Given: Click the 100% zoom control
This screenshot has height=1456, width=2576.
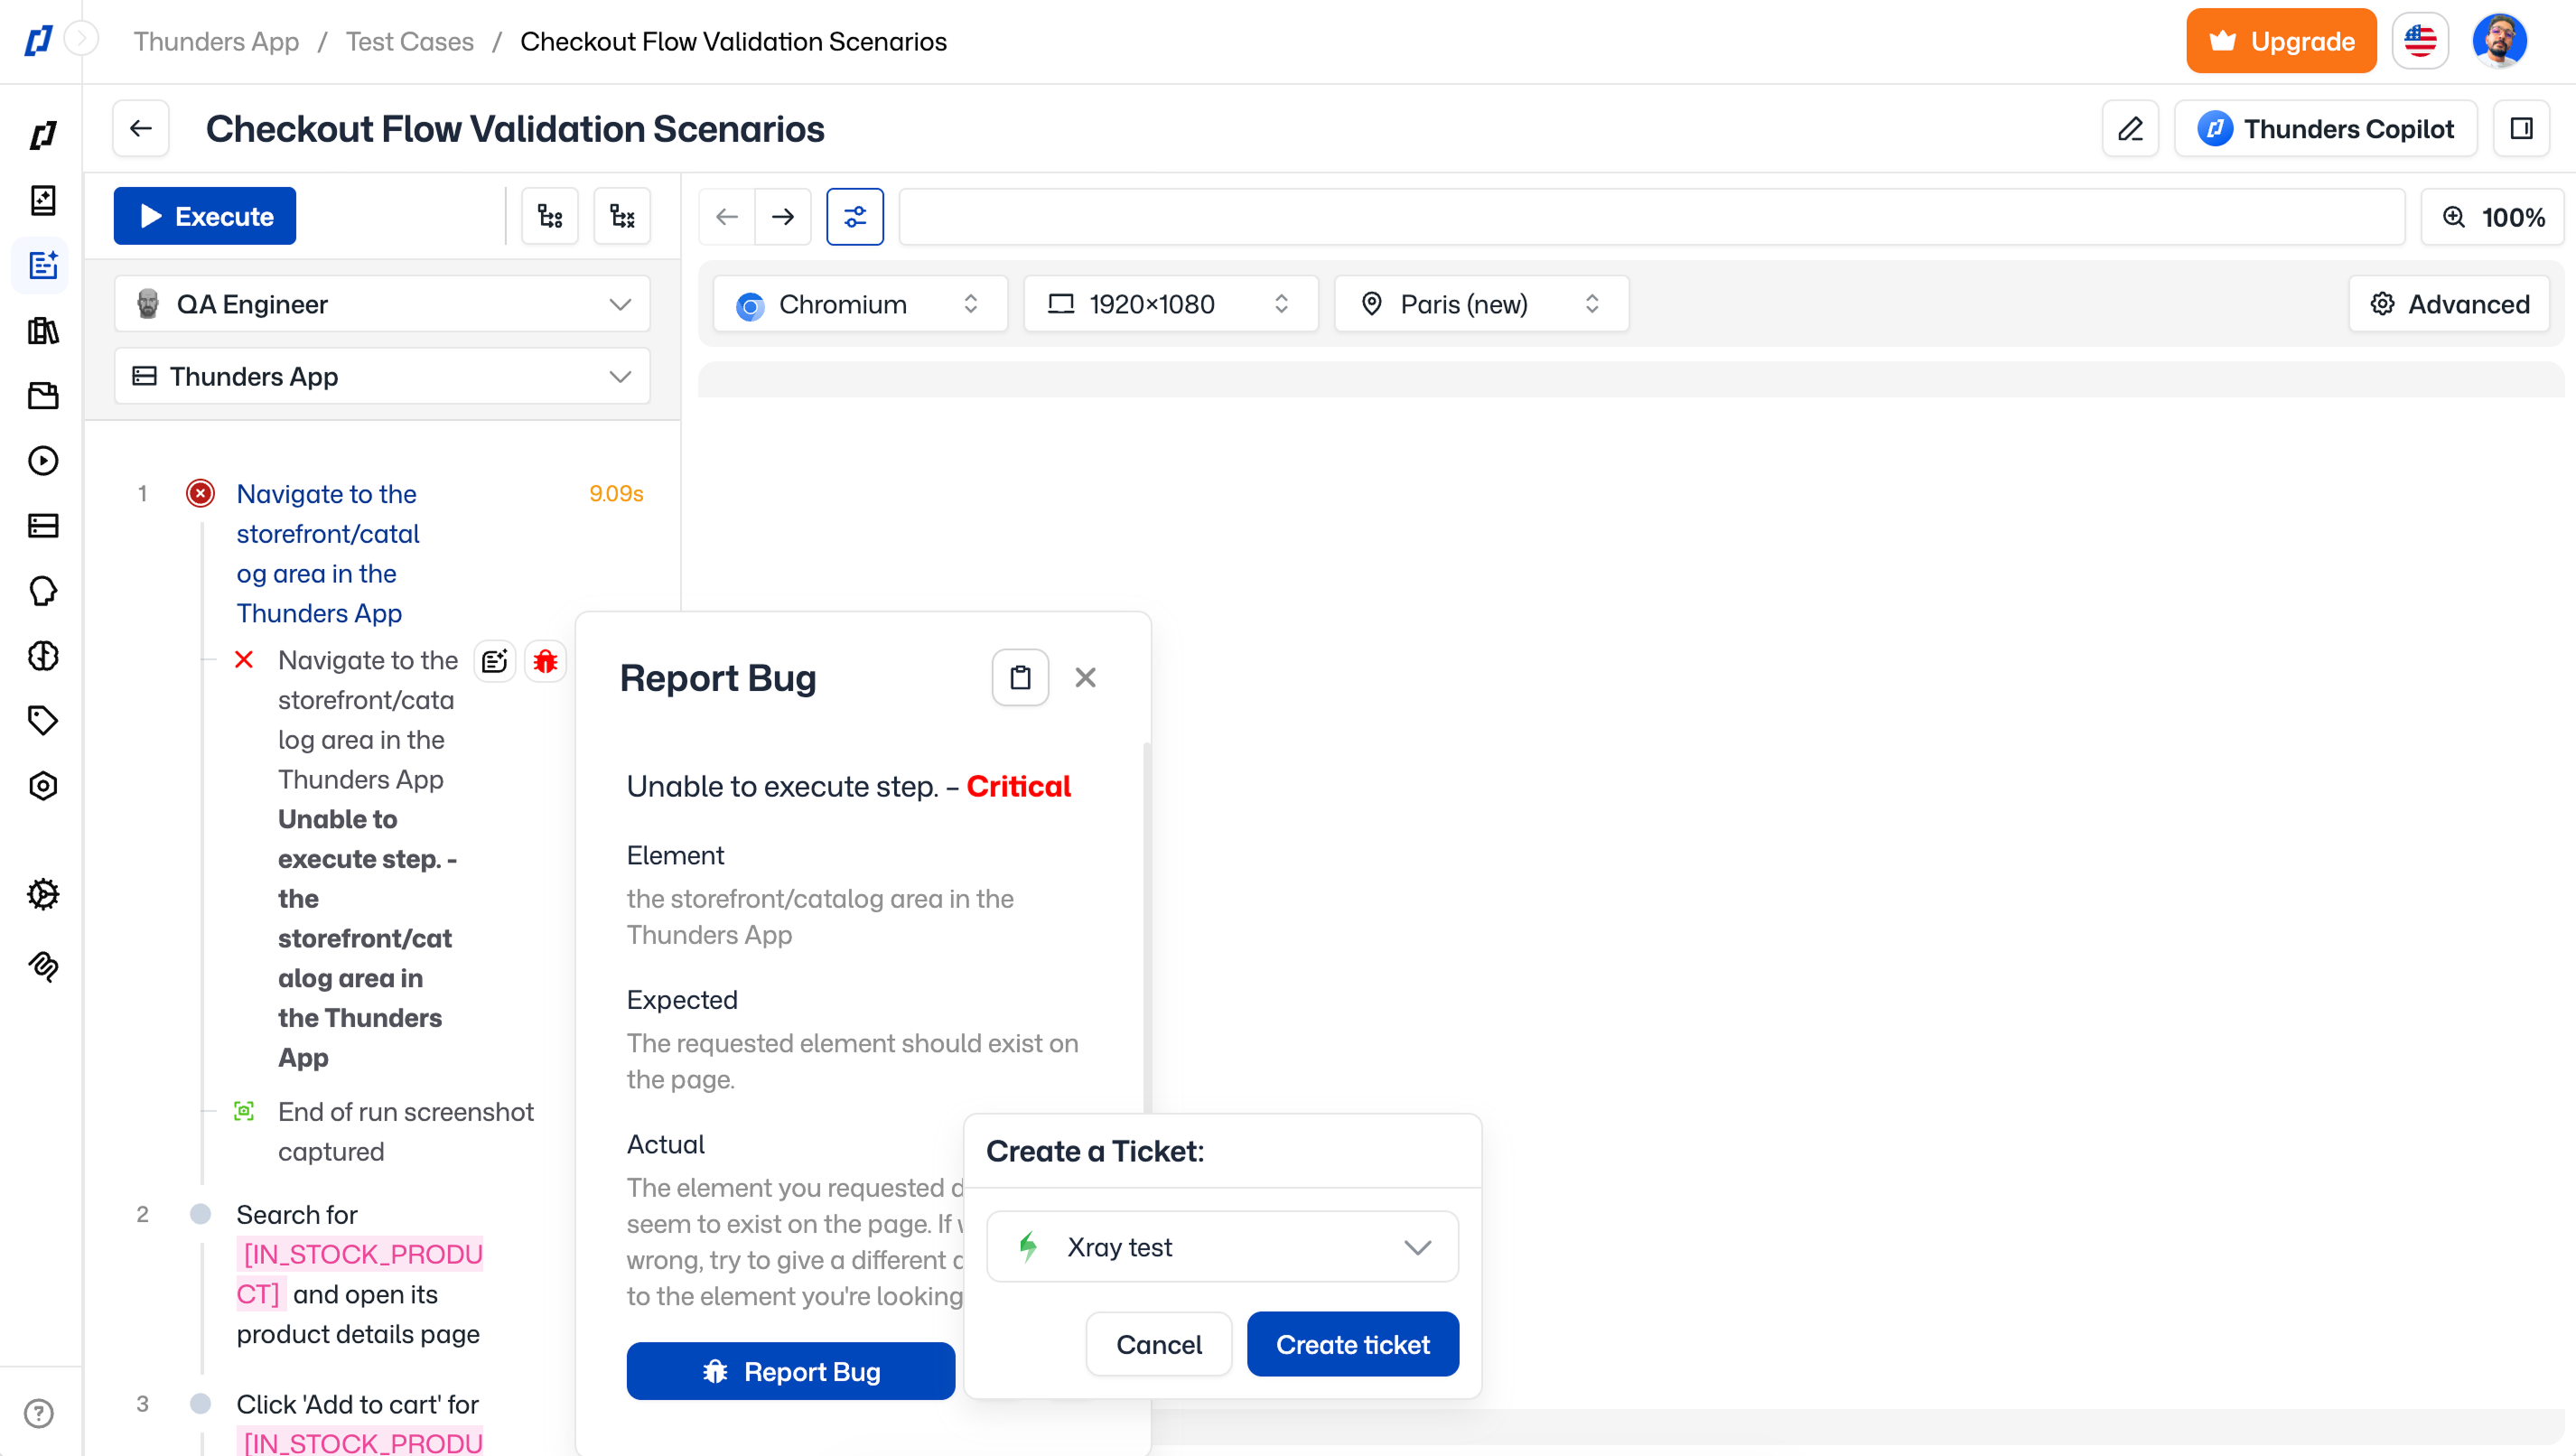Looking at the screenshot, I should click(x=2493, y=217).
